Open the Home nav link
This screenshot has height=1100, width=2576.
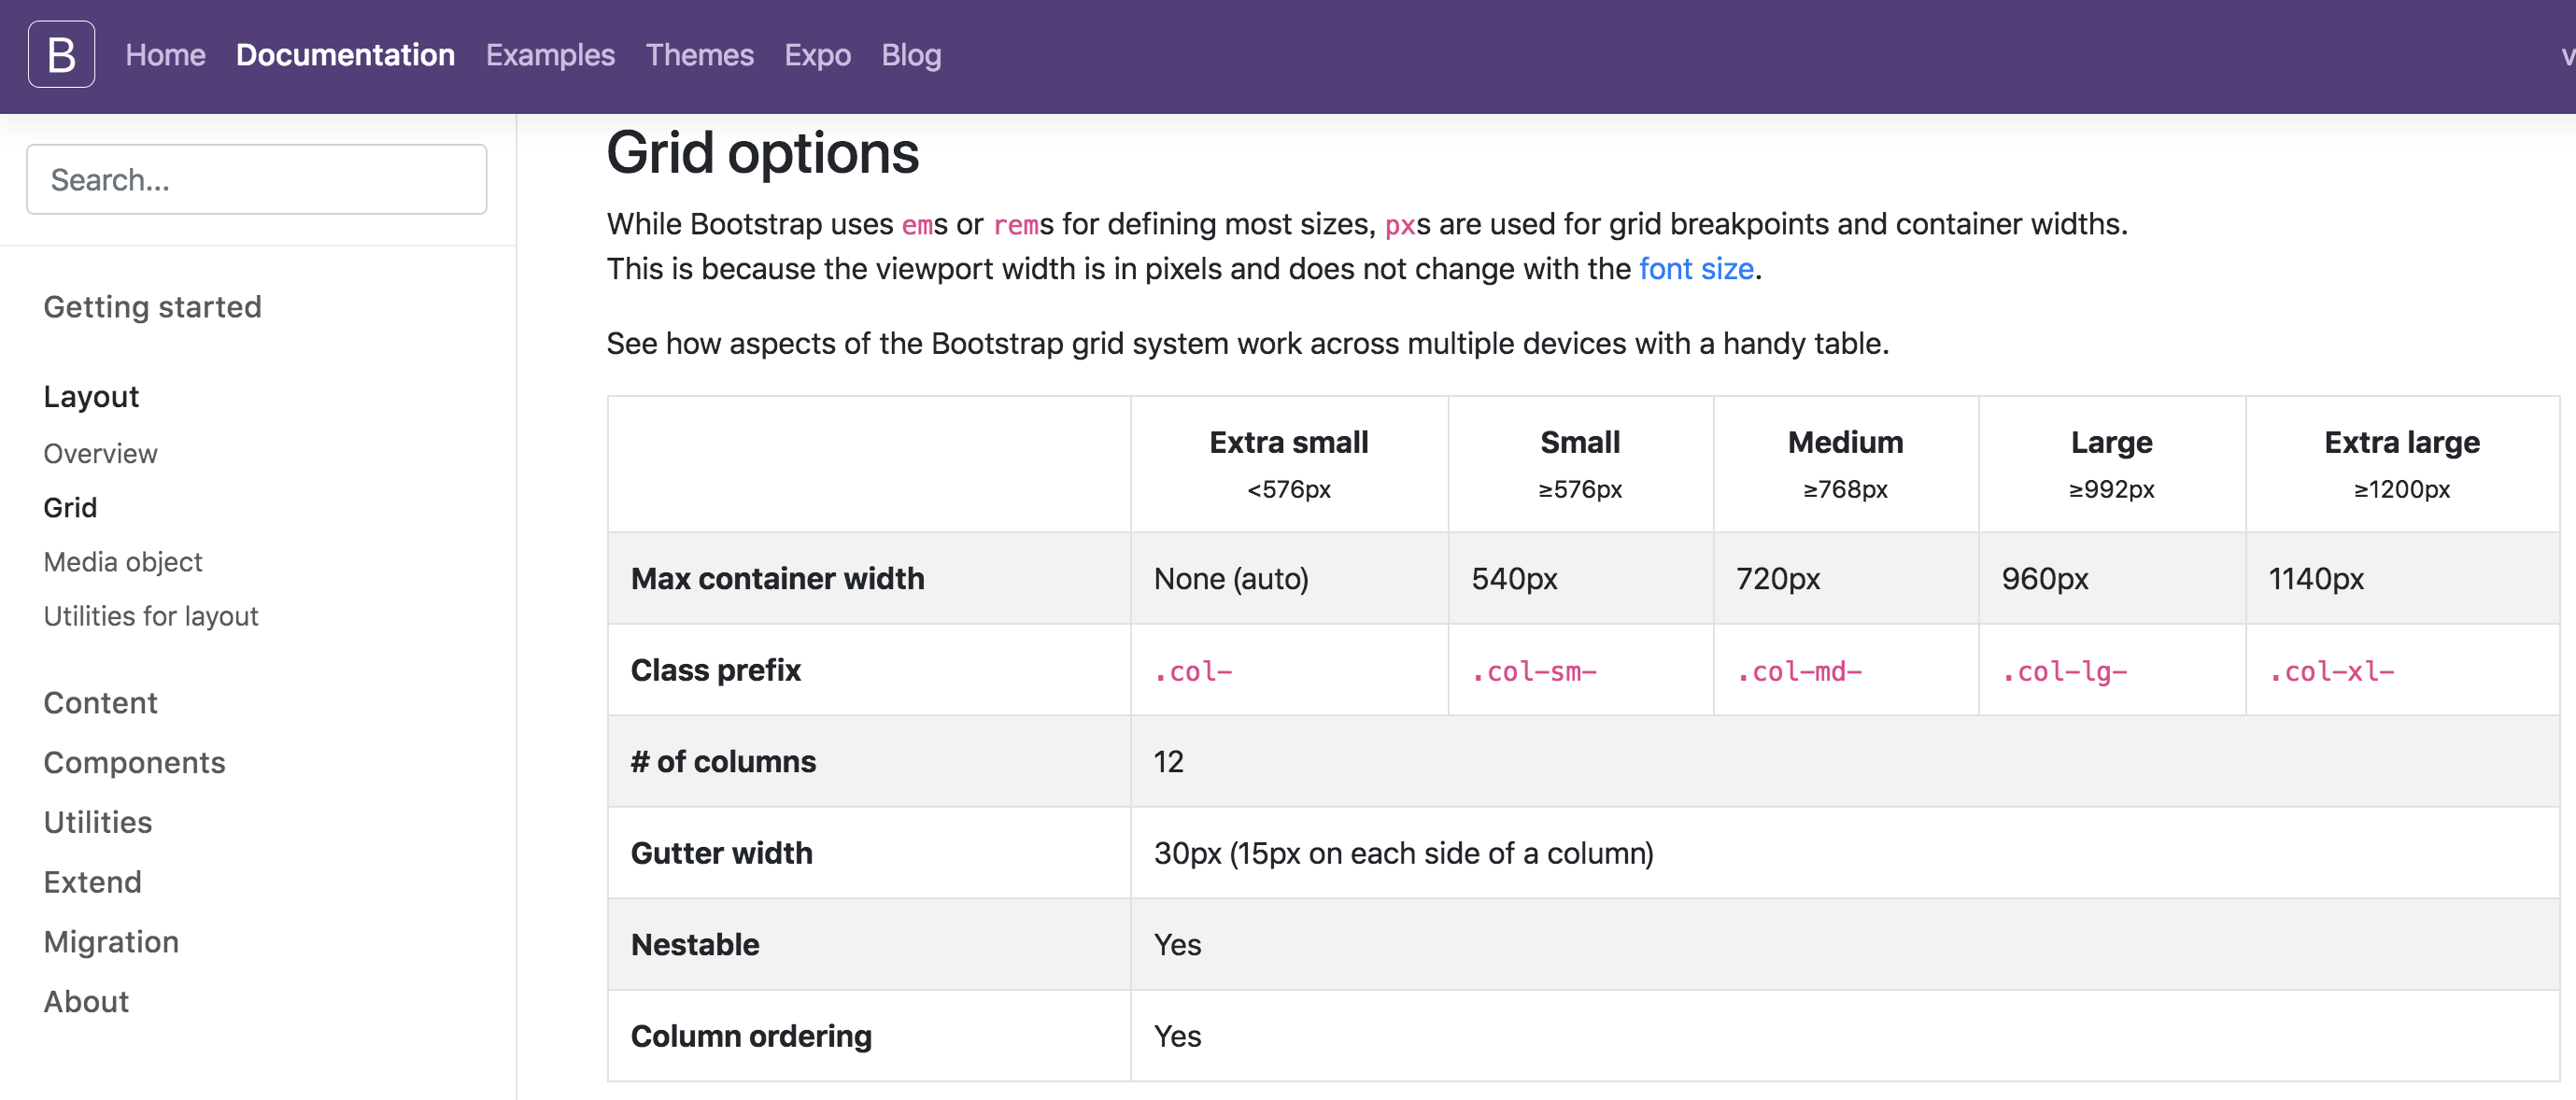coord(165,55)
